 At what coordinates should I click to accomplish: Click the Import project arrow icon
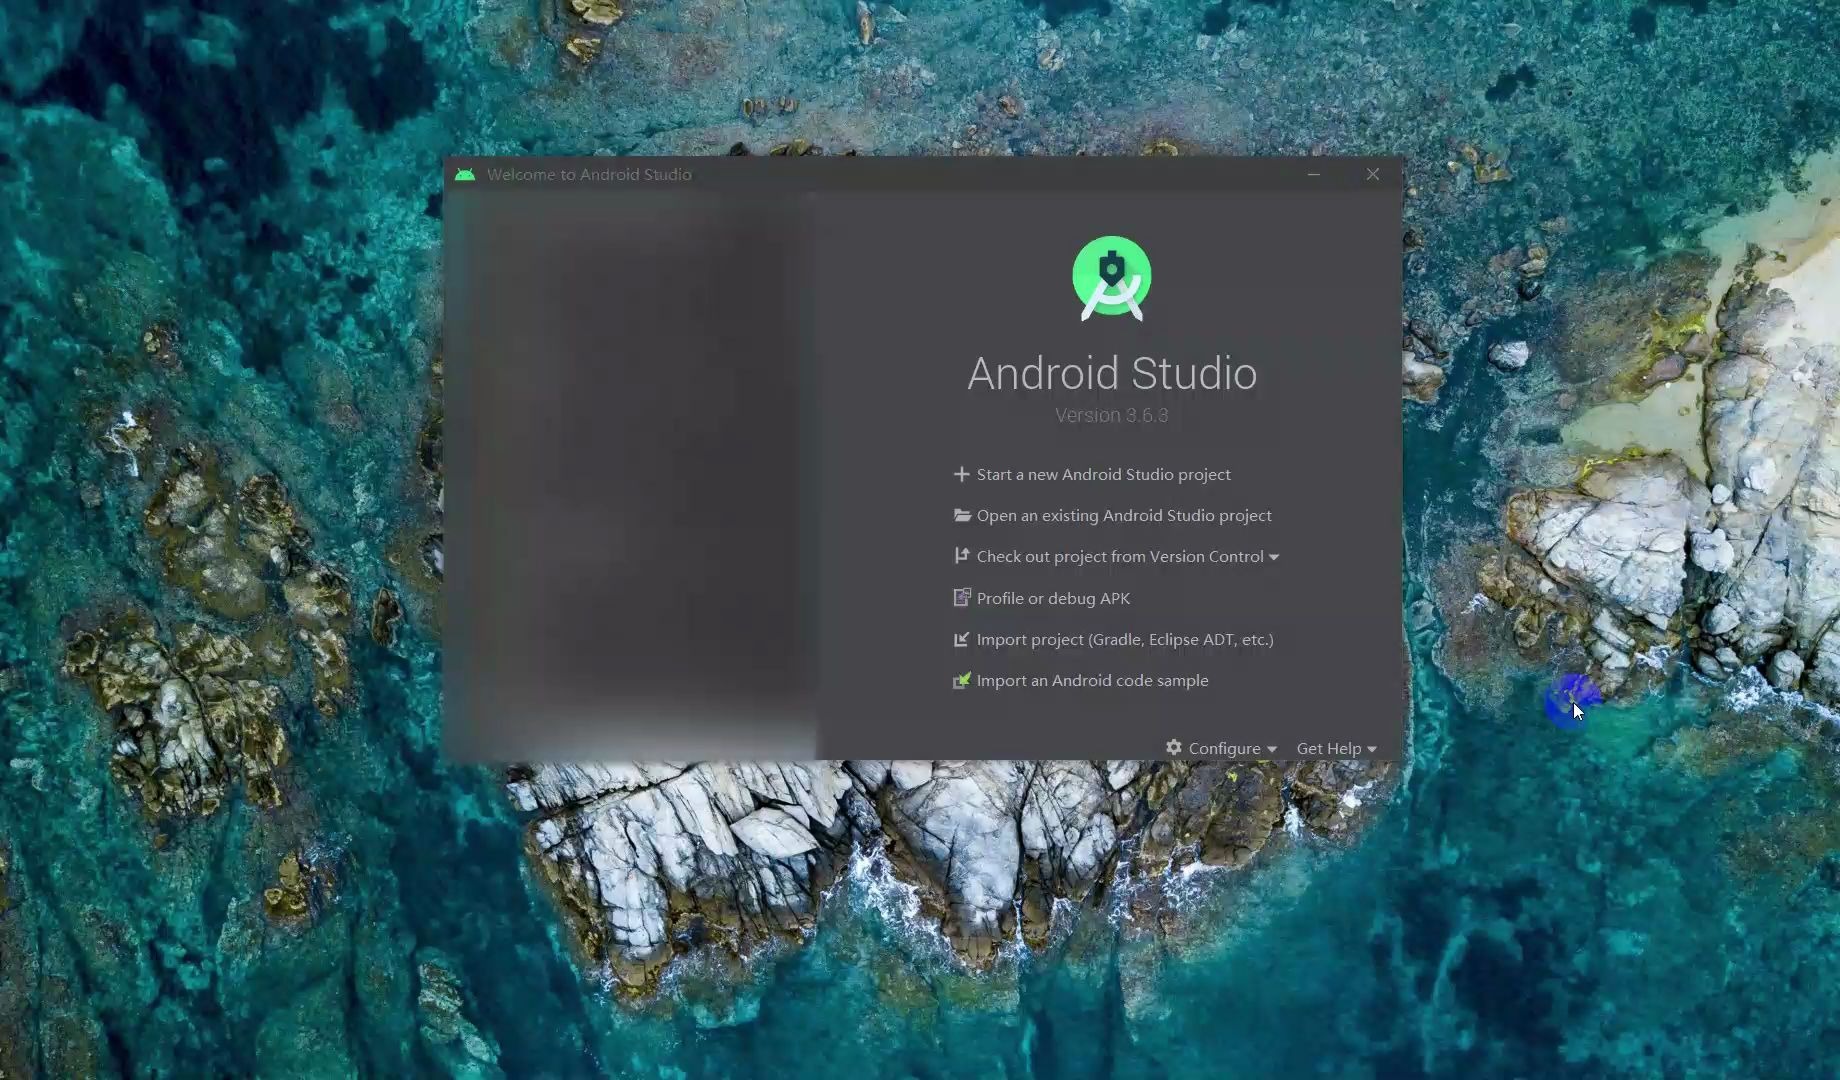click(962, 639)
